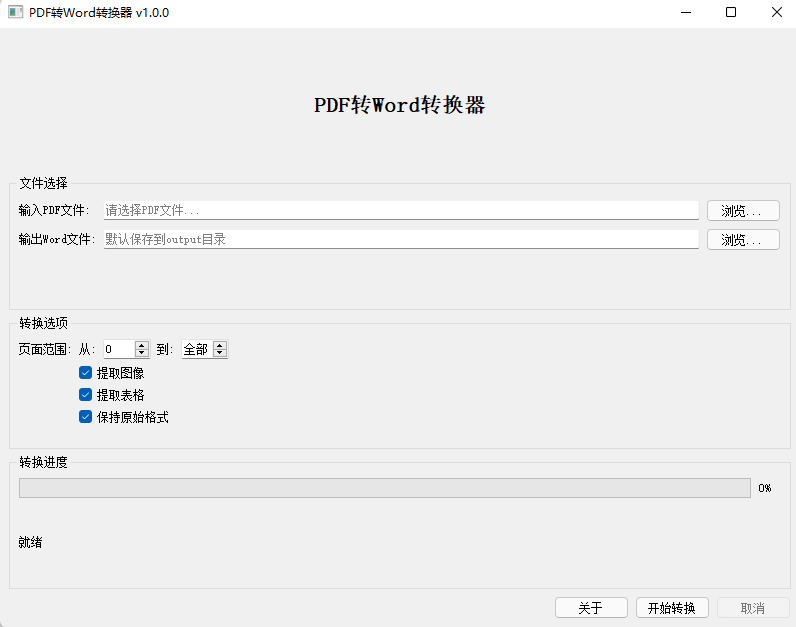Click the PDF转Word转换器 heading
The width and height of the screenshot is (796, 627).
pyautogui.click(x=400, y=106)
